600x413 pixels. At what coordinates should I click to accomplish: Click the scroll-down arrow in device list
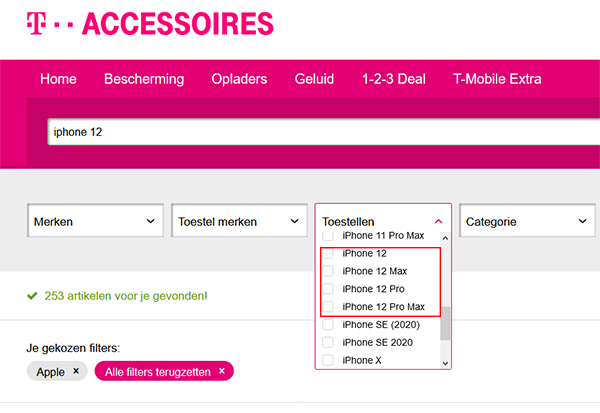point(445,363)
